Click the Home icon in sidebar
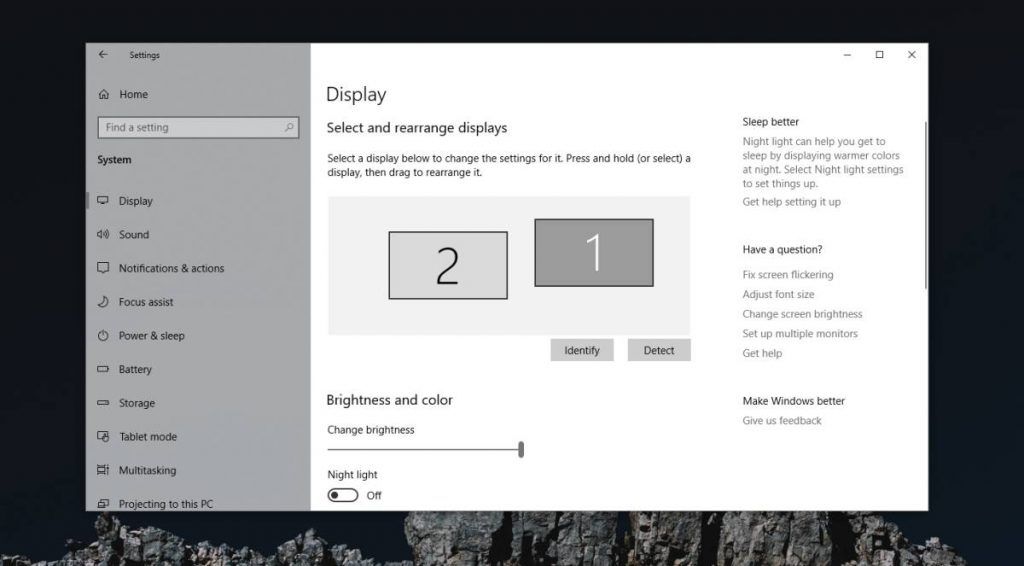 click(103, 94)
